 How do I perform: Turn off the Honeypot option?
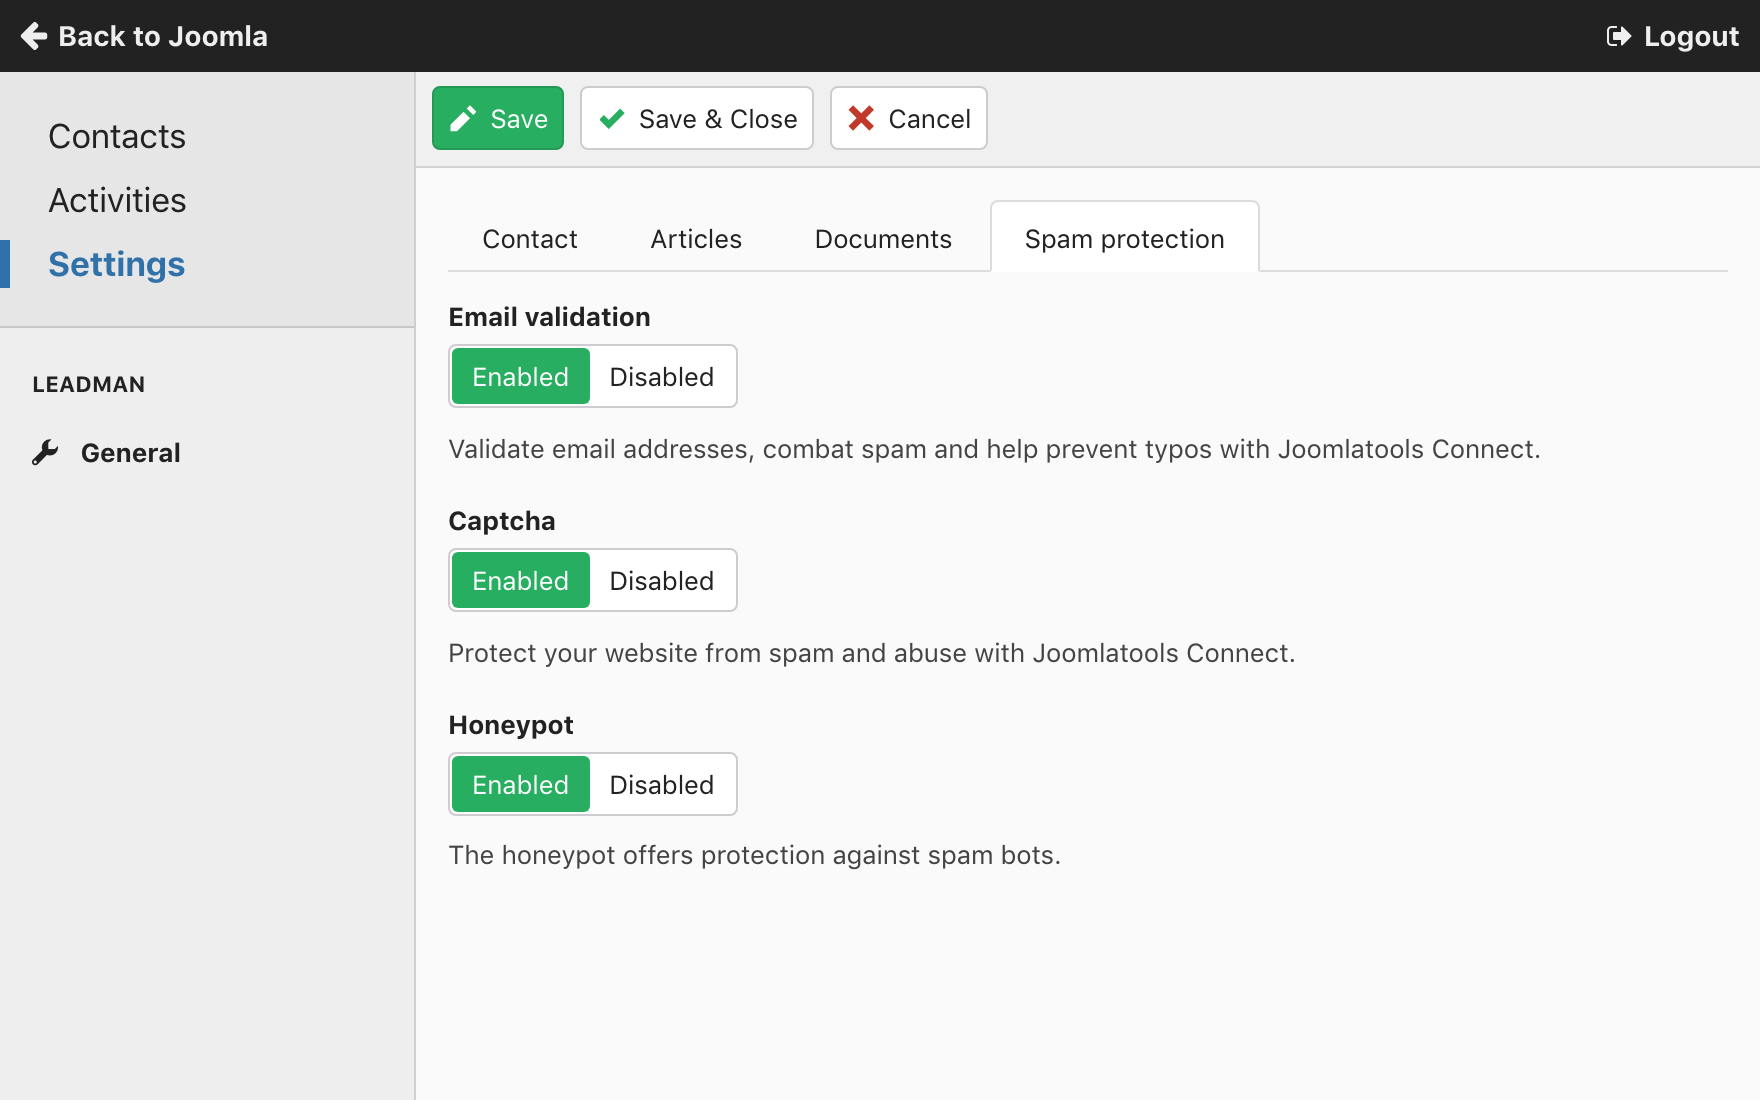point(661,785)
